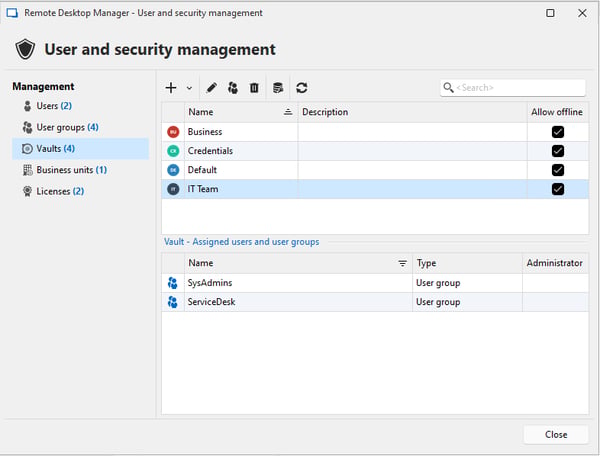Click the blue Default vault icon
Screen dimensions: 600x456
173,170
